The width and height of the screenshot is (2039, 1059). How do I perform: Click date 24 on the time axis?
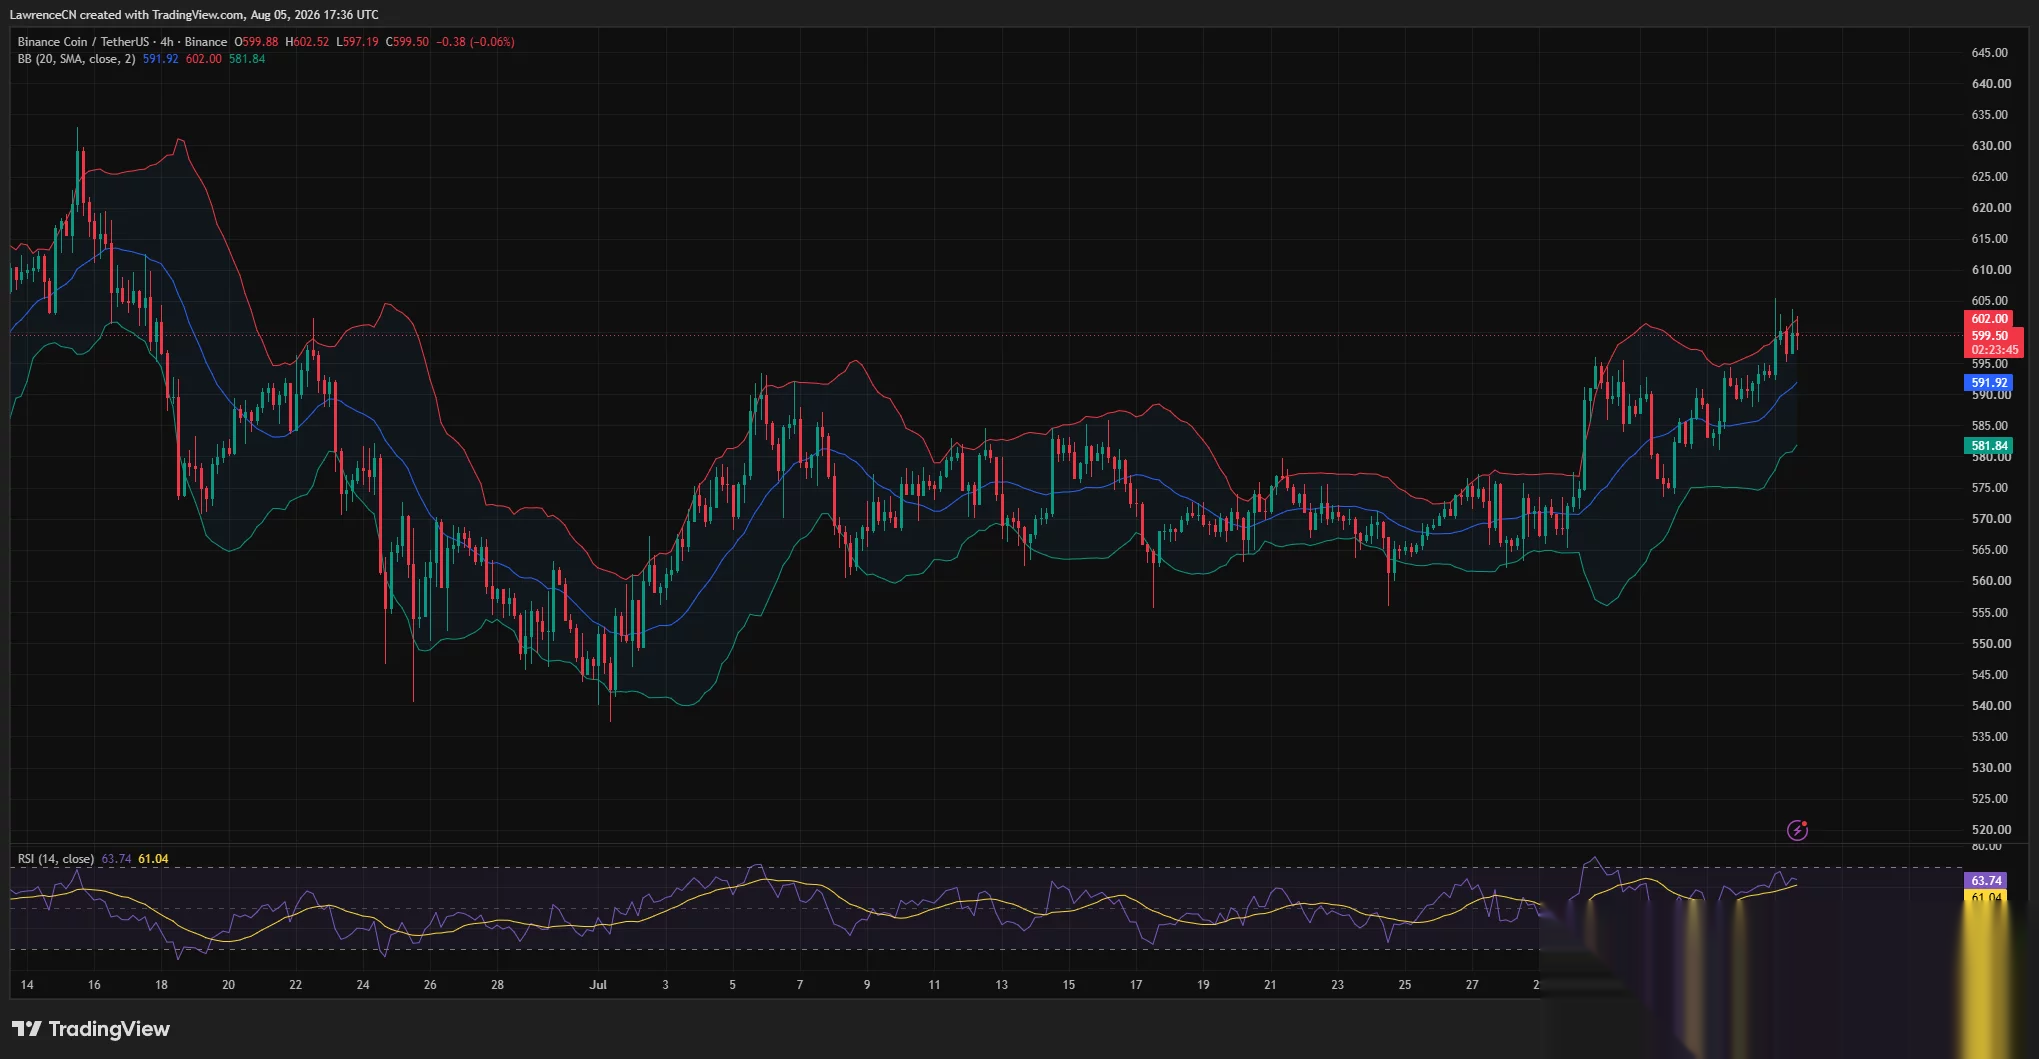pyautogui.click(x=363, y=985)
